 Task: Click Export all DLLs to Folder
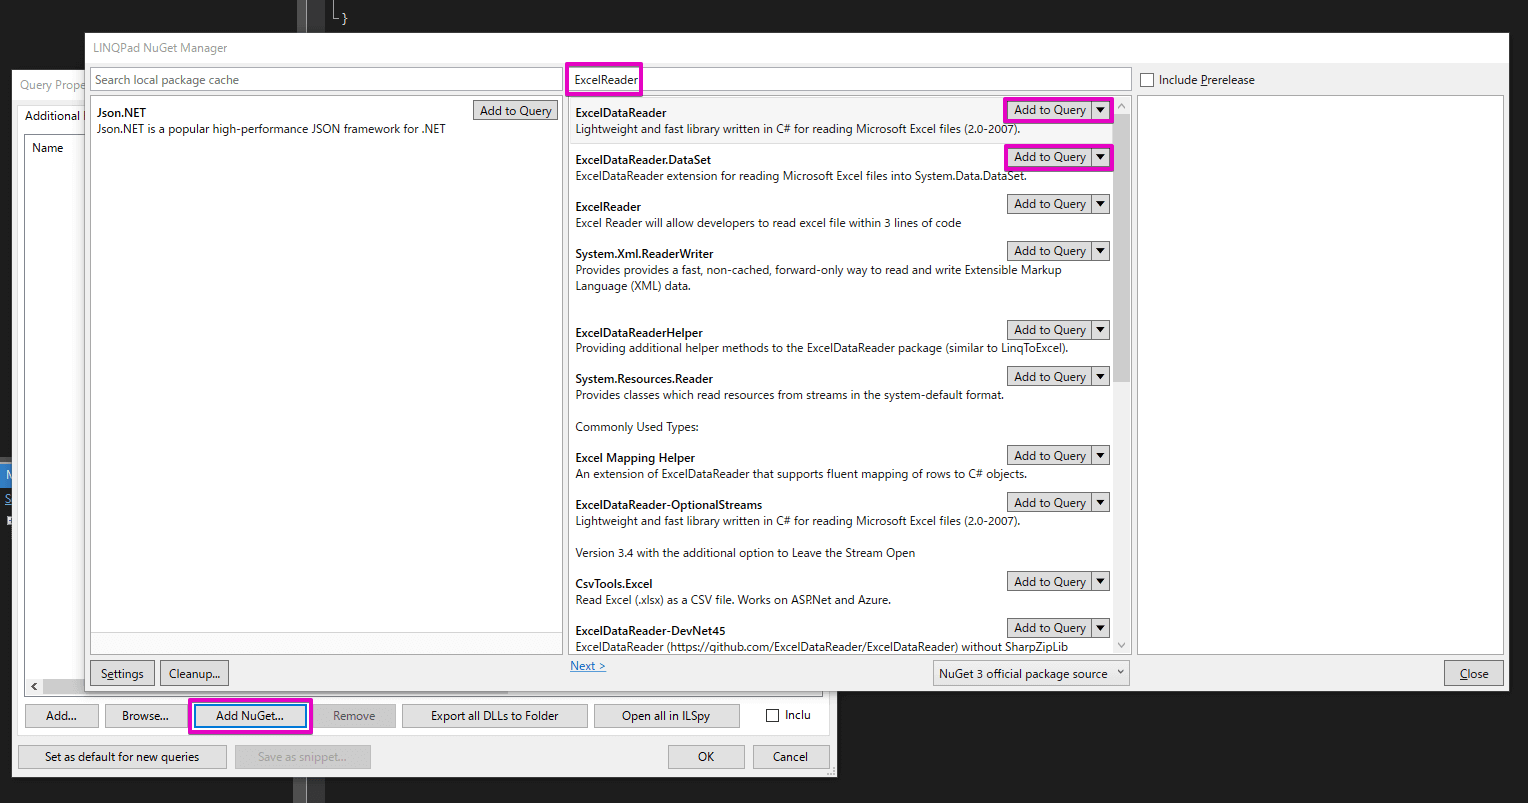pyautogui.click(x=494, y=716)
